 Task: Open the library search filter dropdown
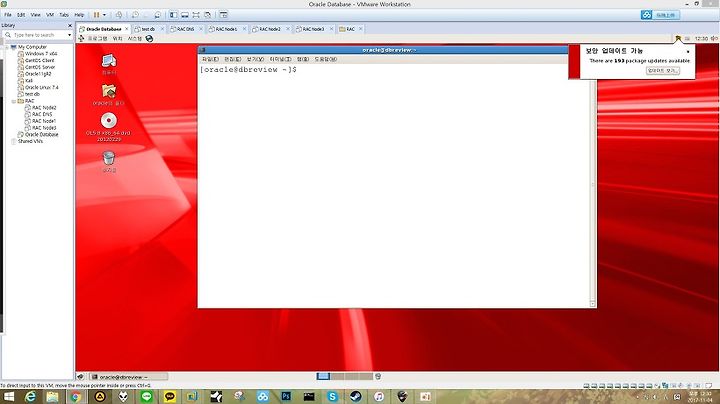[x=69, y=35]
